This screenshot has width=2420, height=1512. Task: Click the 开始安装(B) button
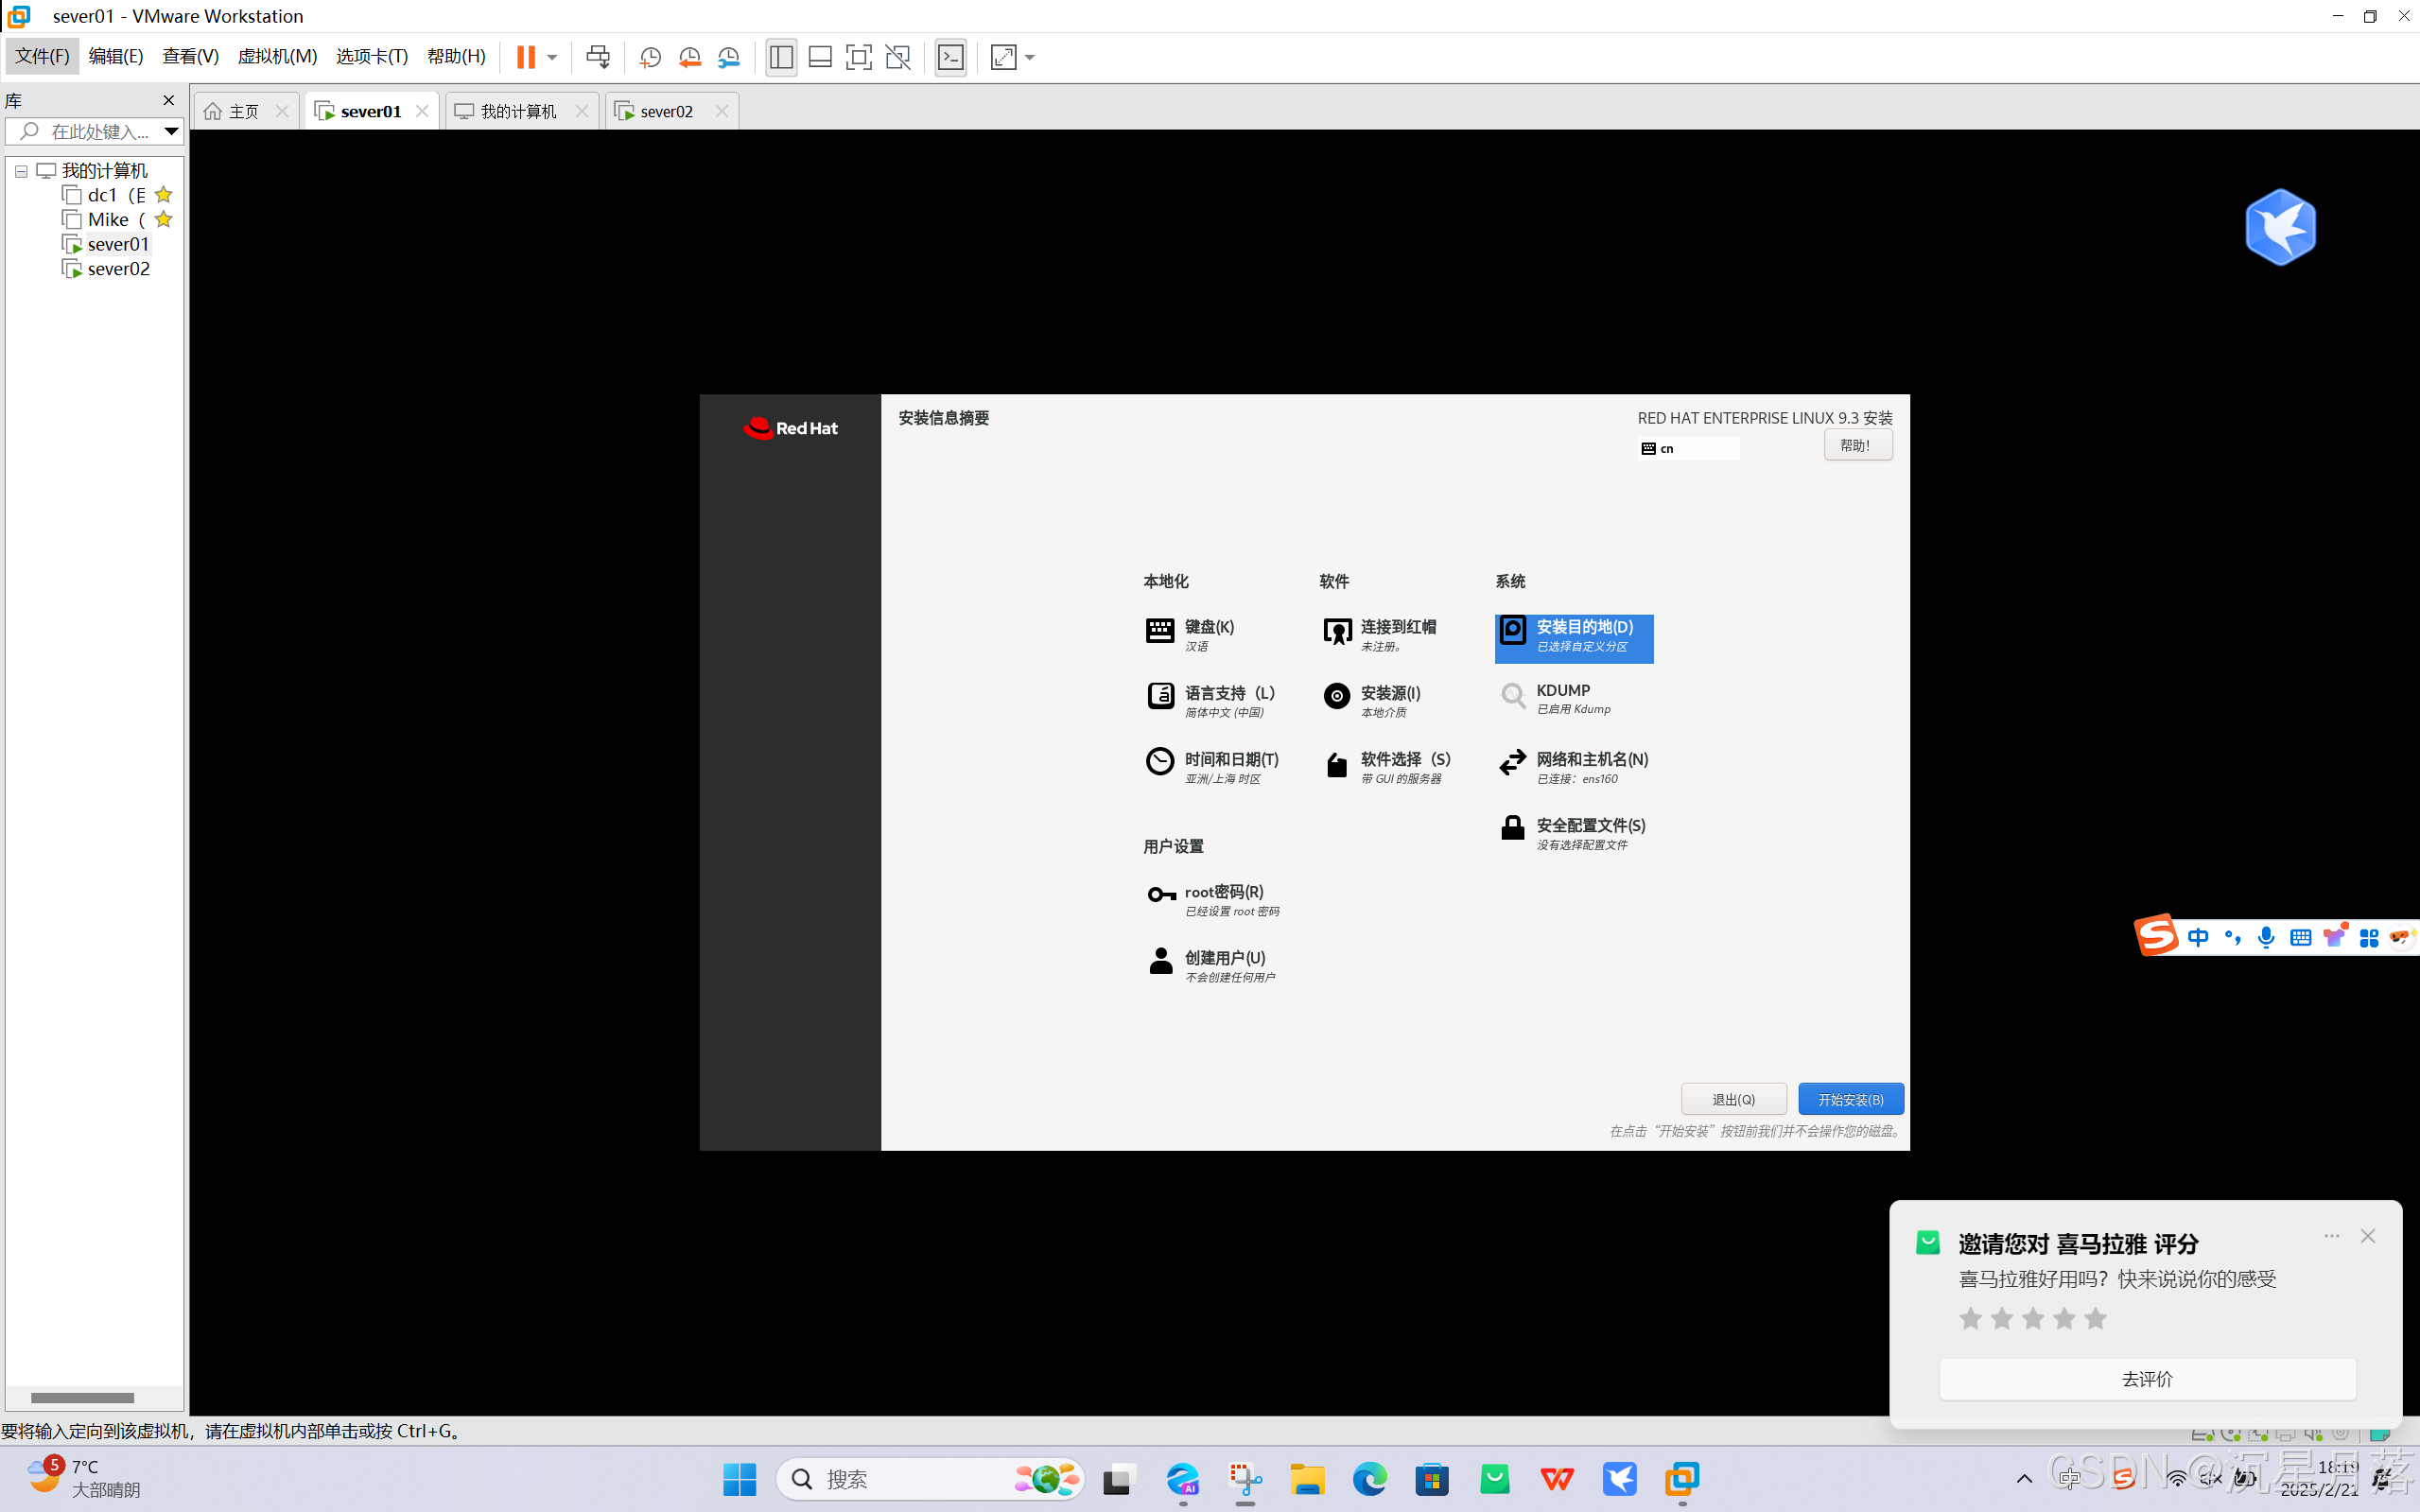pos(1850,1099)
